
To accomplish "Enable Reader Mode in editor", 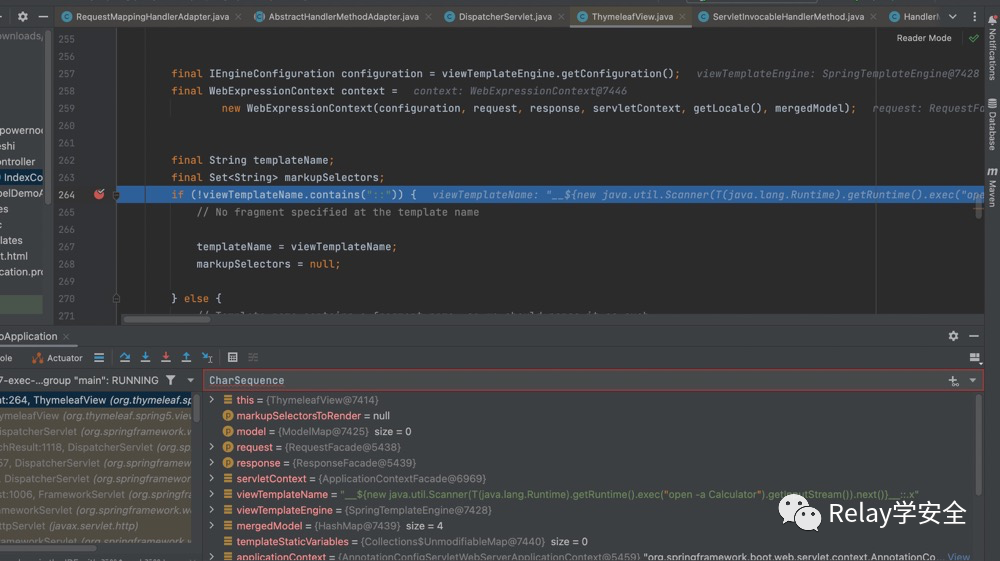I will coord(923,38).
